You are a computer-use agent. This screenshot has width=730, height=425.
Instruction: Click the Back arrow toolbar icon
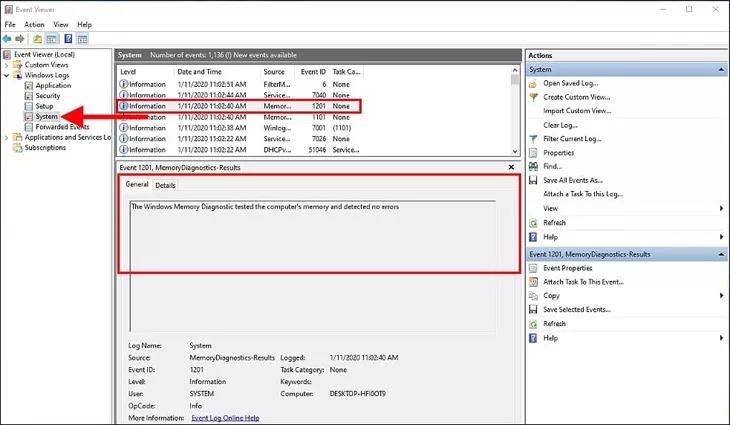[7, 39]
